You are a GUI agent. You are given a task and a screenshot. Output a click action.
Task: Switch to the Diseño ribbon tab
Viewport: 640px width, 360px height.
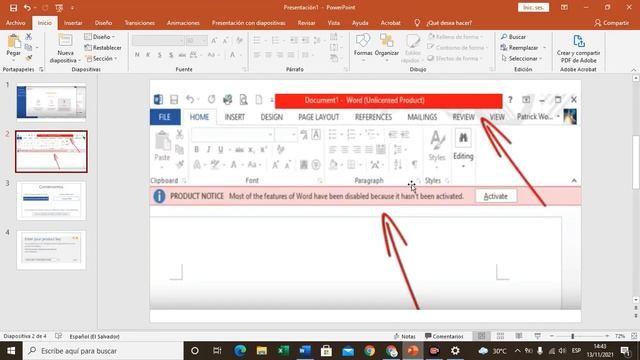(103, 23)
